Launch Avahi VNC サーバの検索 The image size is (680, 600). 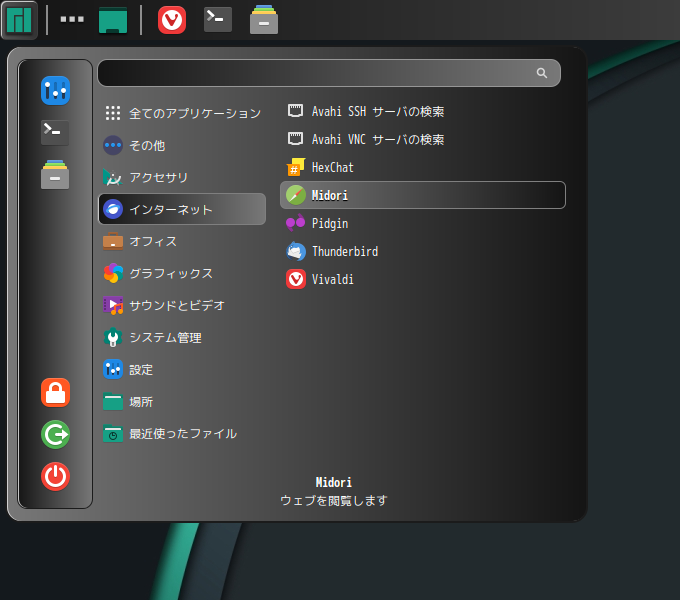tap(423, 139)
